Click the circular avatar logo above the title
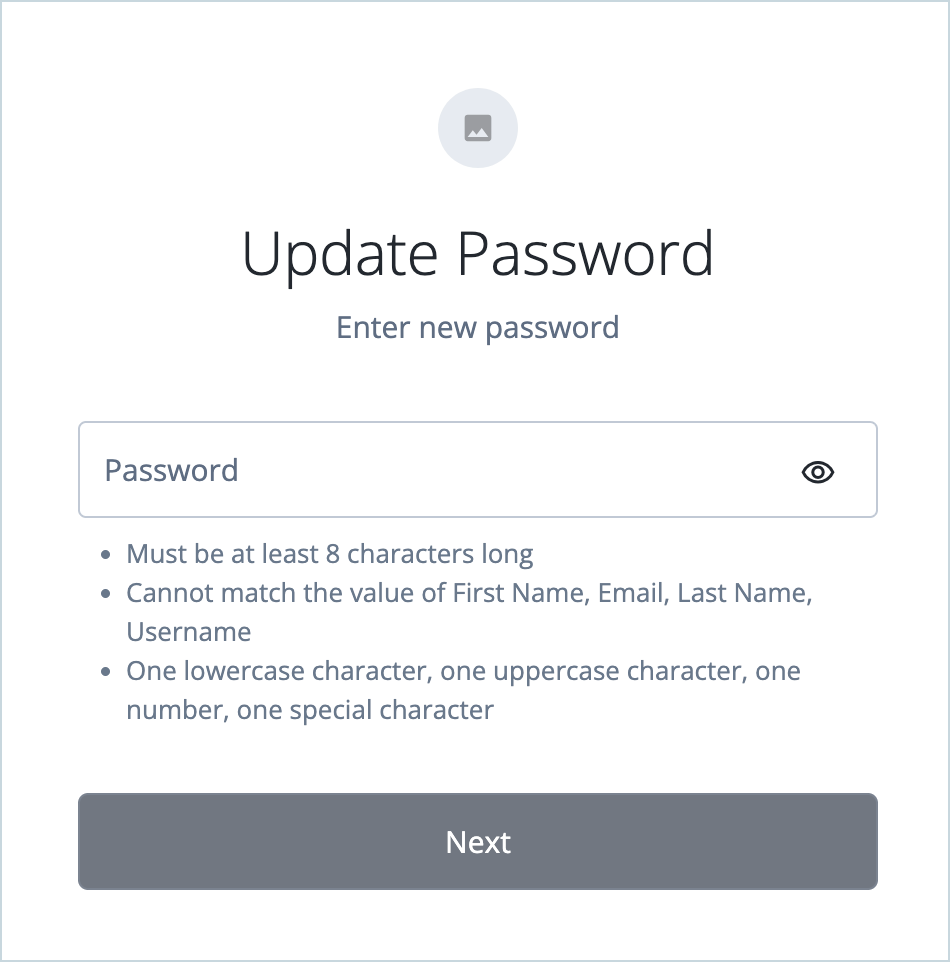950x962 pixels. click(x=478, y=128)
